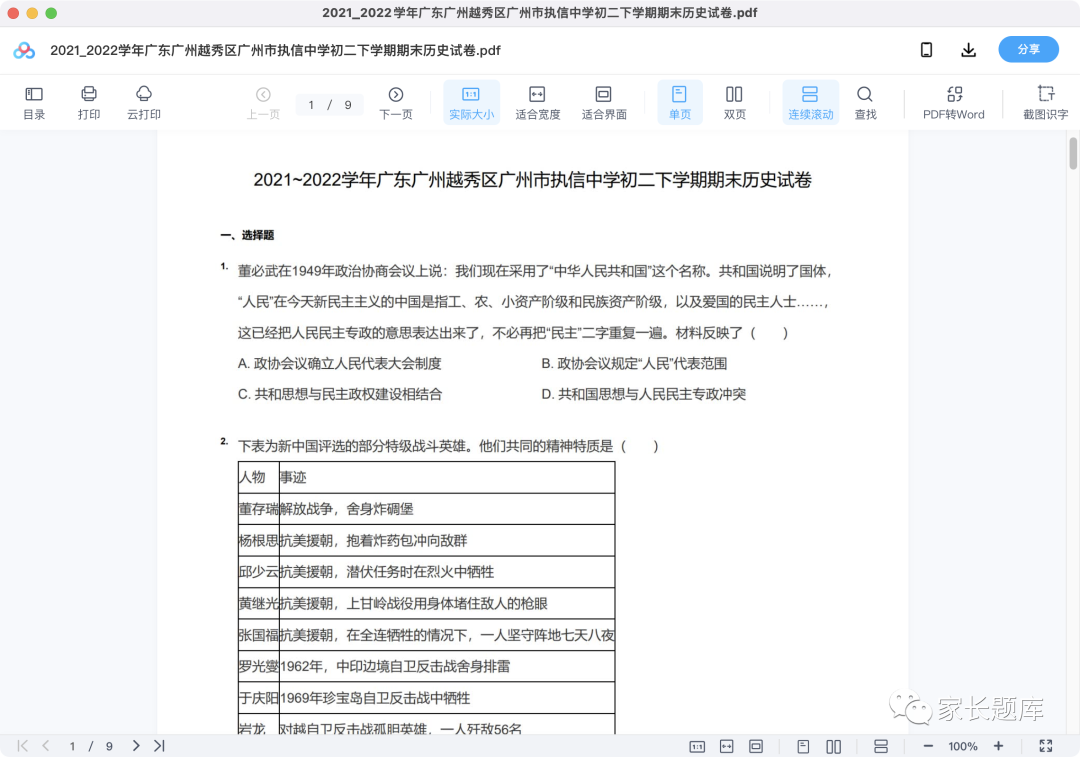Zoom in with the plus button
The image size is (1080, 757).
pyautogui.click(x=999, y=746)
